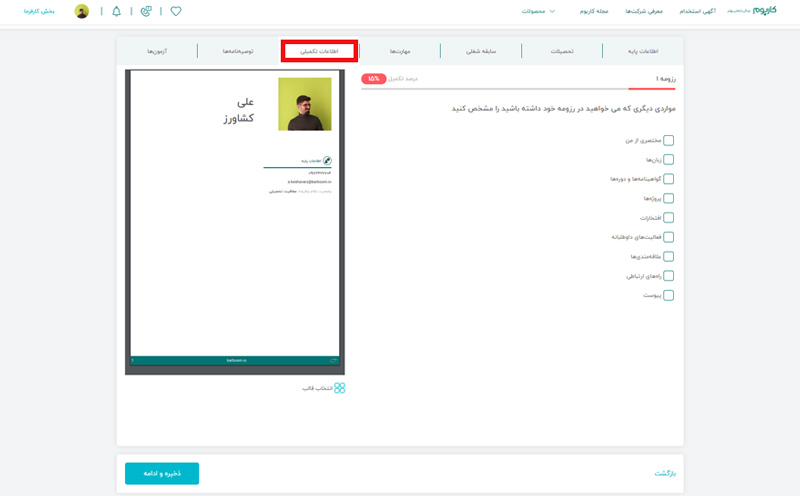Click the email address in resume preview
The width and height of the screenshot is (800, 496).
(309, 182)
